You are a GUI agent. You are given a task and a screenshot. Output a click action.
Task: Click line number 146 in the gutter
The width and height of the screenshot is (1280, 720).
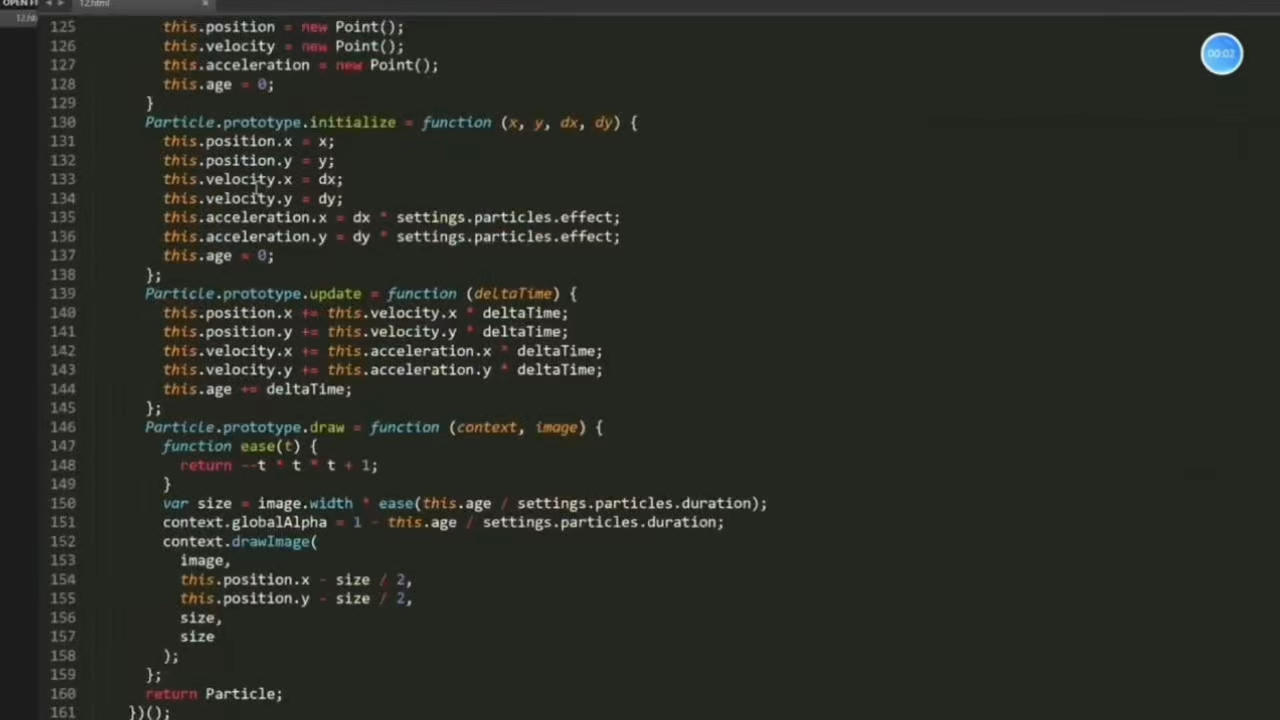62,427
